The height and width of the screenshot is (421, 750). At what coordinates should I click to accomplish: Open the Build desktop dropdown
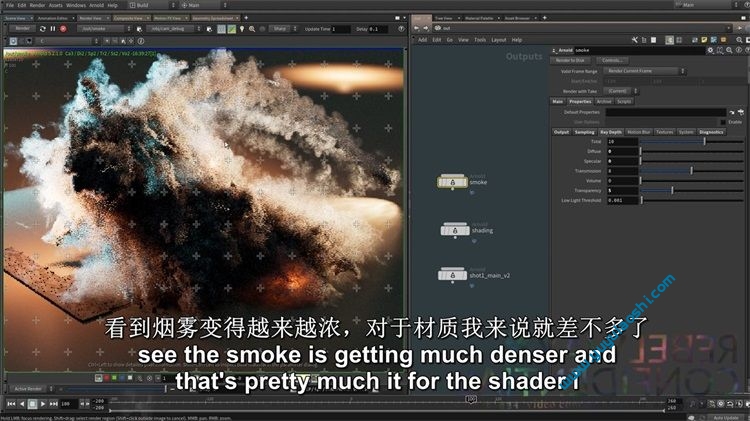pos(152,5)
